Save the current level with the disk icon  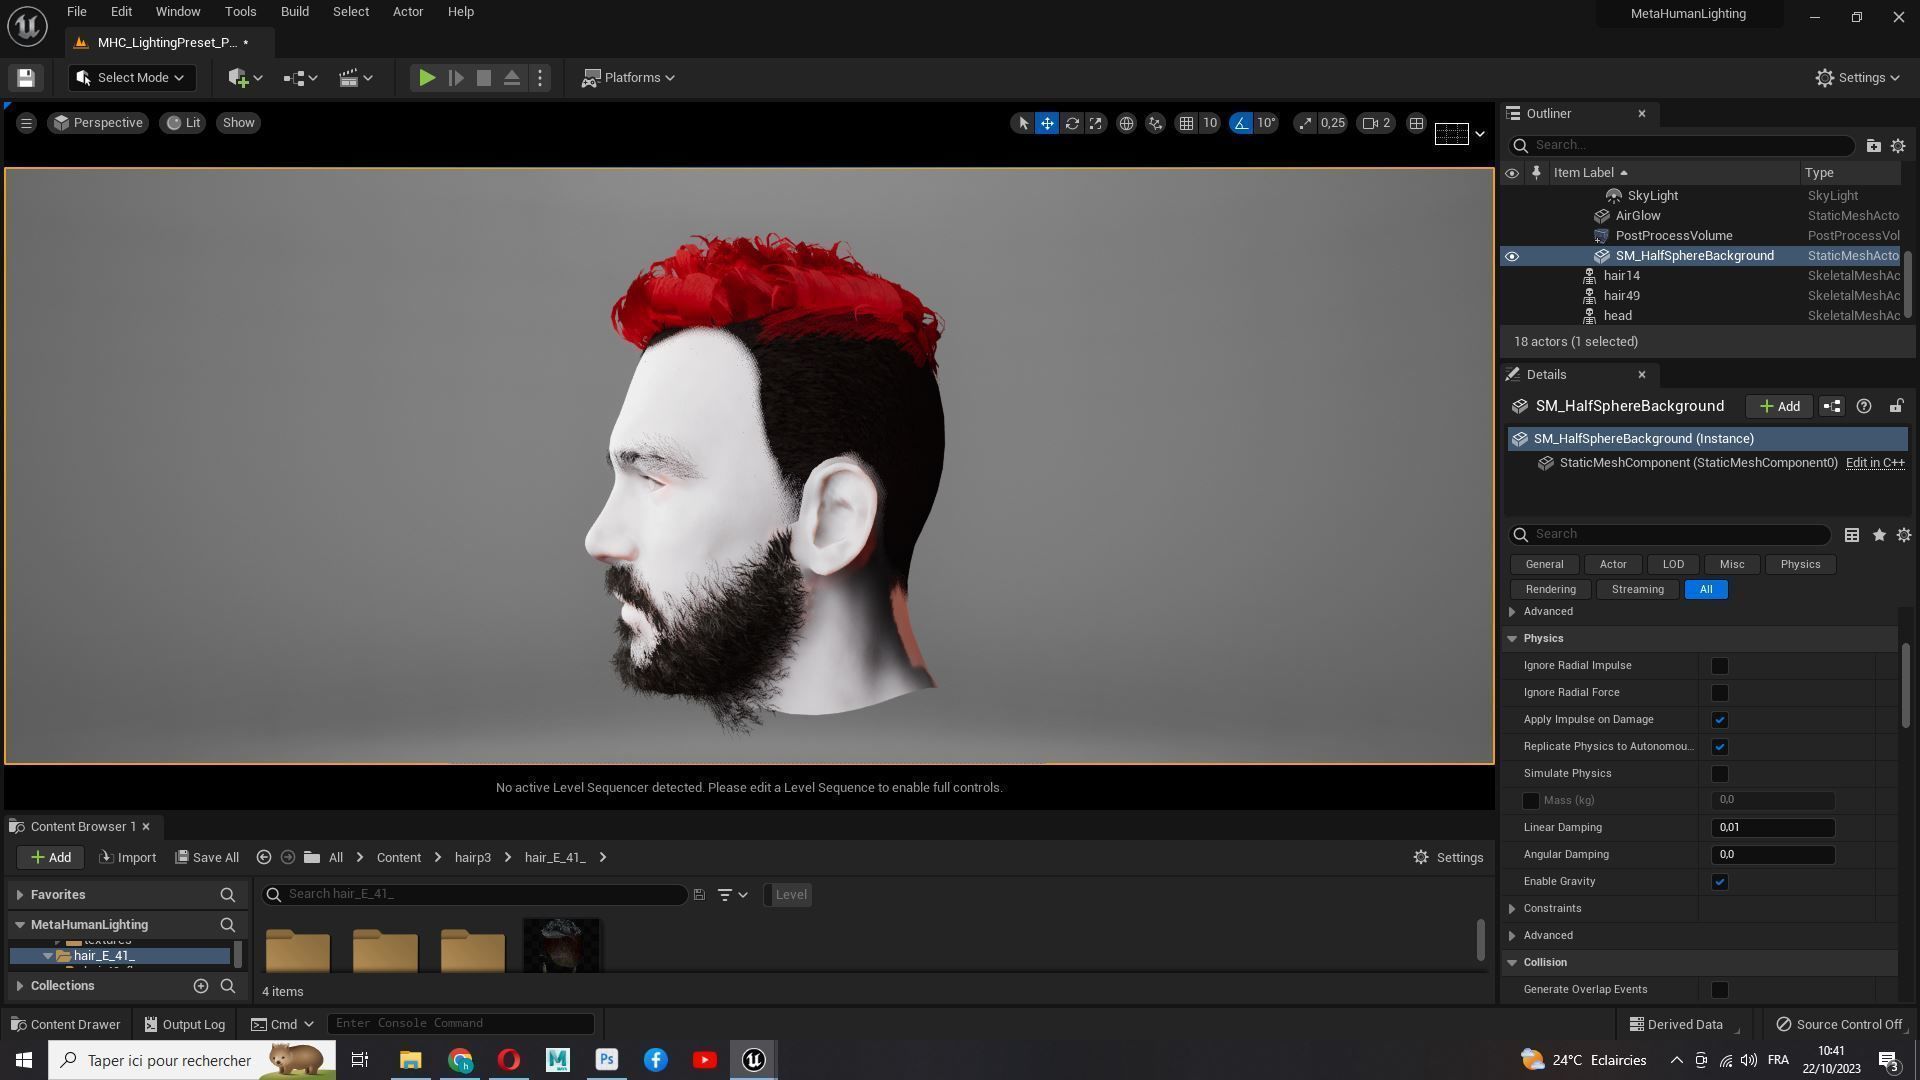pyautogui.click(x=26, y=78)
